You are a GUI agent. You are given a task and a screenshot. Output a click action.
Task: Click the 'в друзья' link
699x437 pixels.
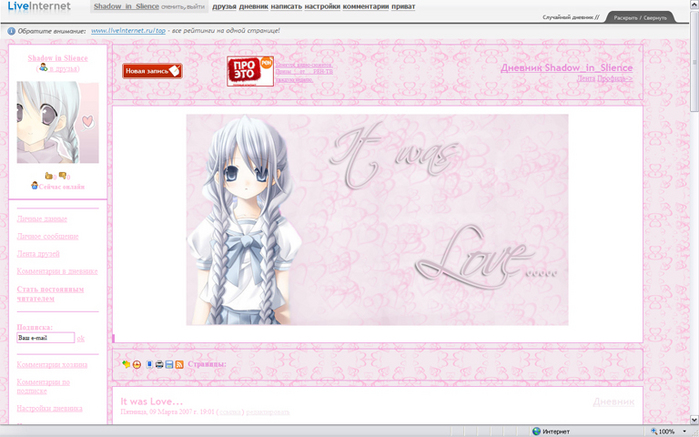[64, 69]
